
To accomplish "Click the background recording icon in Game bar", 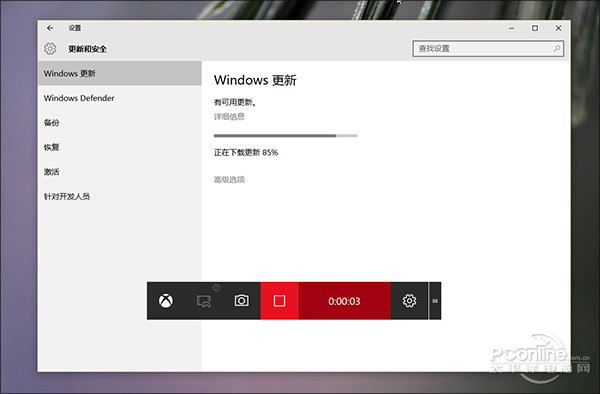I will pyautogui.click(x=204, y=301).
